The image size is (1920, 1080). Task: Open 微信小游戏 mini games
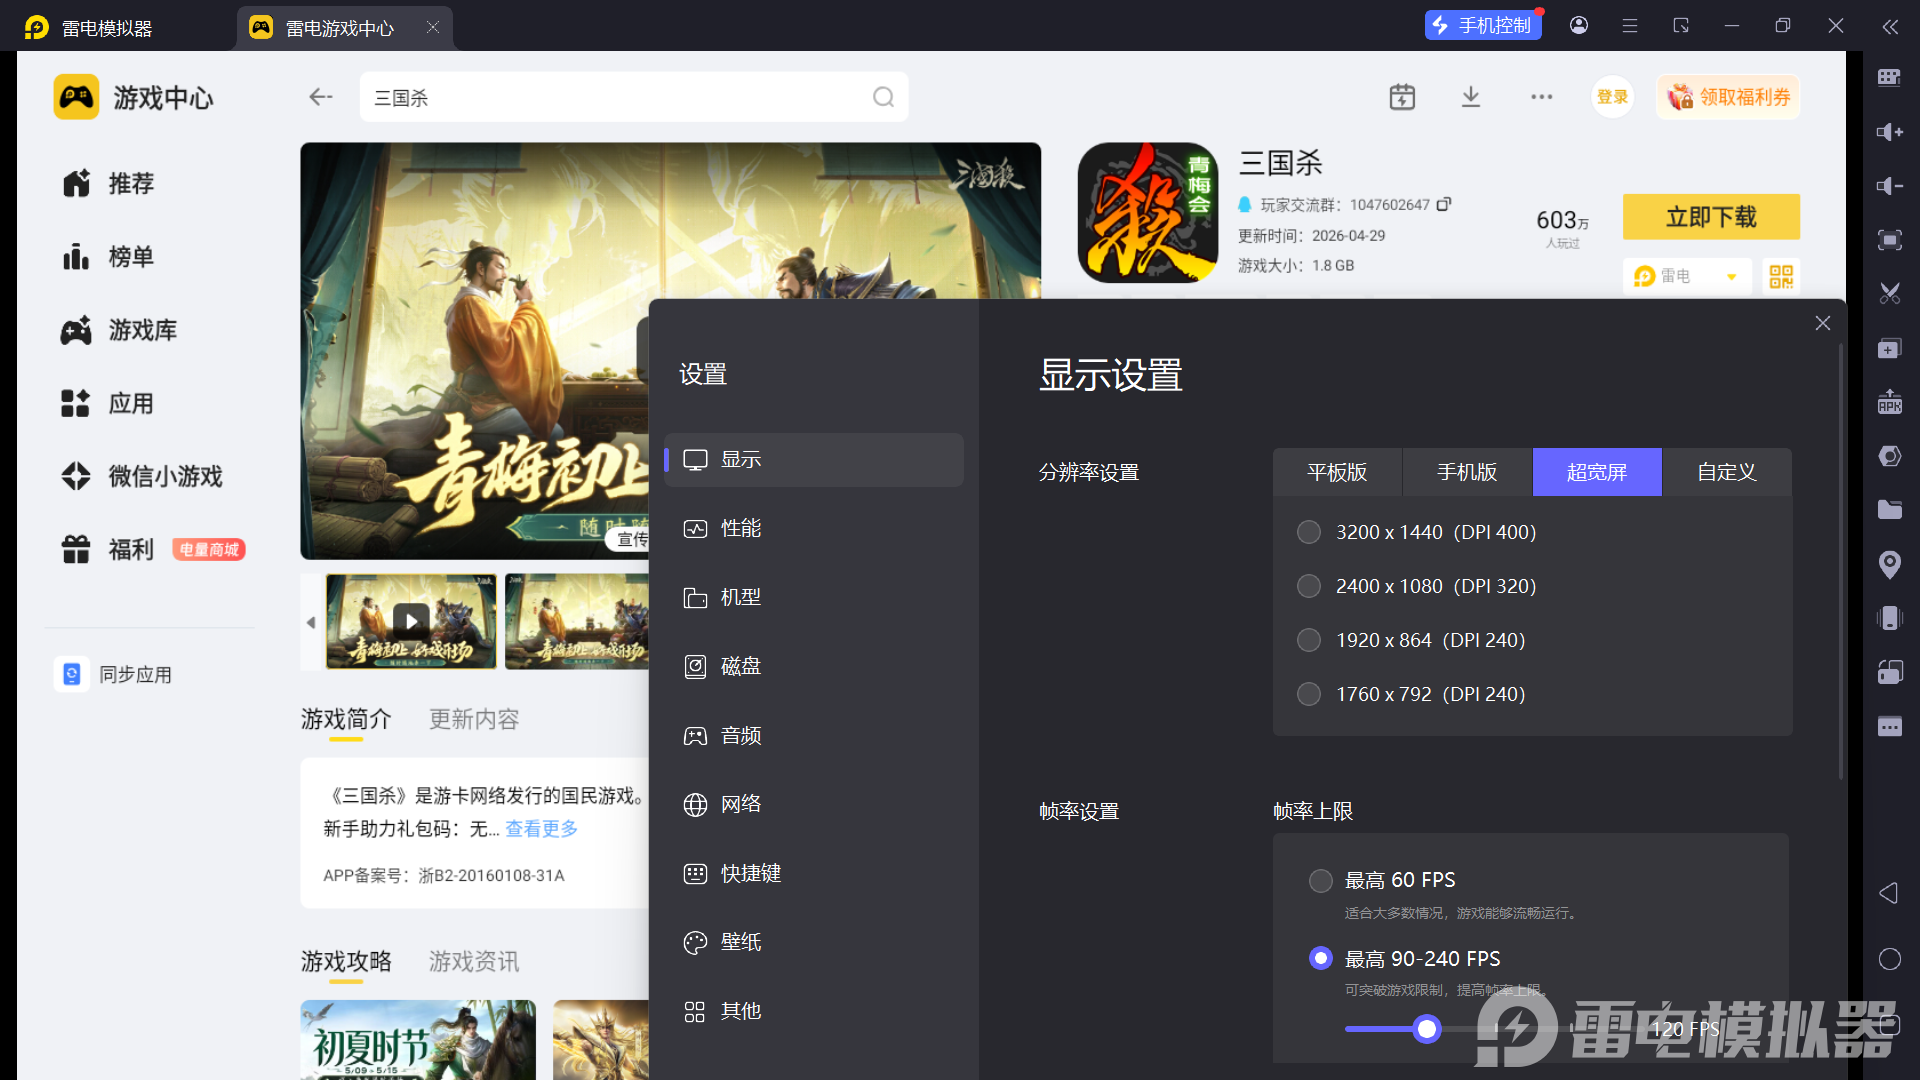click(142, 476)
